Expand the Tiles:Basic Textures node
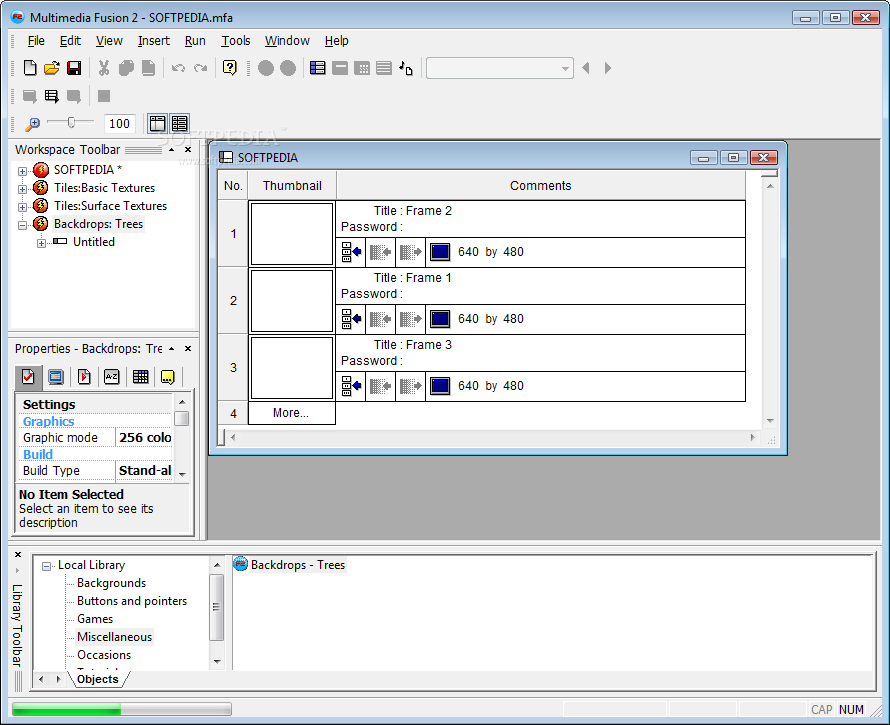890x725 pixels. (22, 189)
